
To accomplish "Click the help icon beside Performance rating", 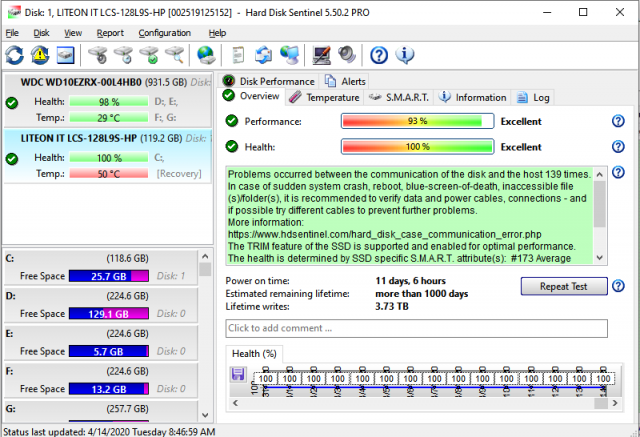I will coord(618,121).
